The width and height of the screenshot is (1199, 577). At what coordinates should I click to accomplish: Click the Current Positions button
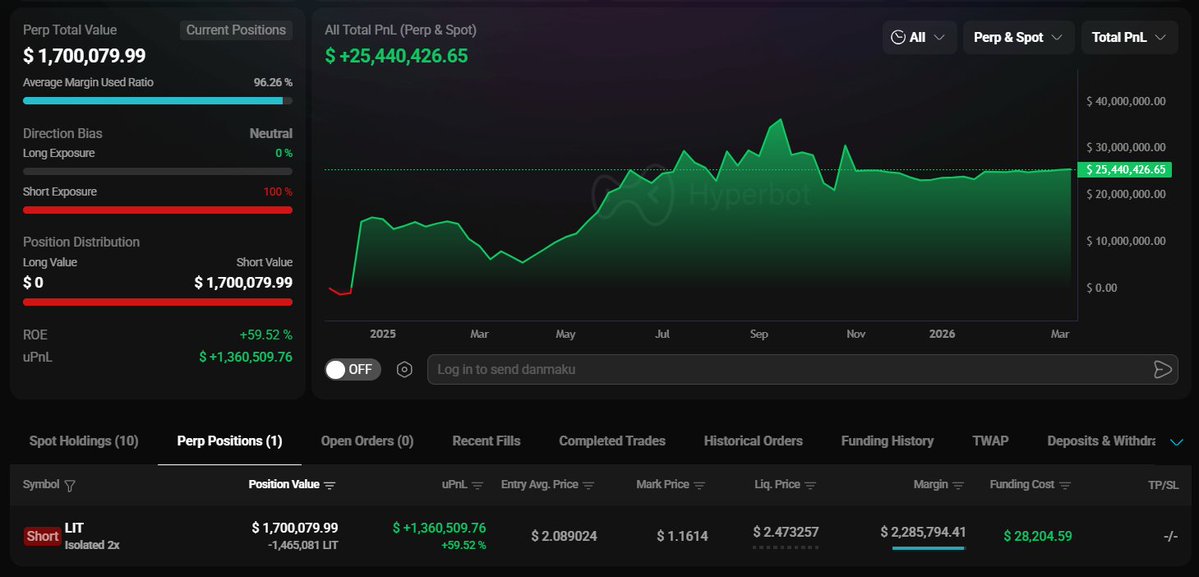click(236, 30)
